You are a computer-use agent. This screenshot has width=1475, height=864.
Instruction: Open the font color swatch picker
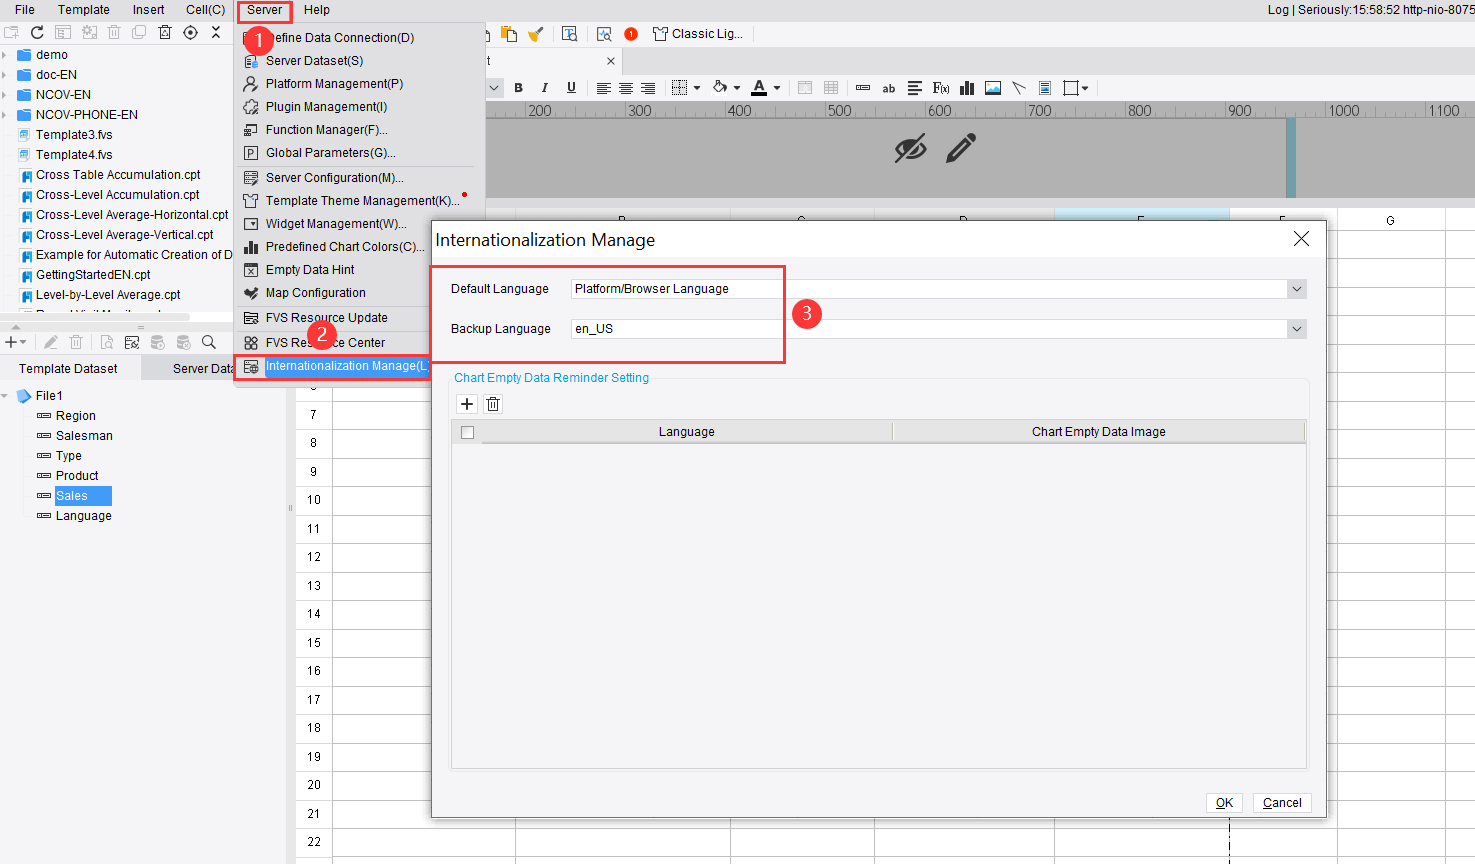775,88
